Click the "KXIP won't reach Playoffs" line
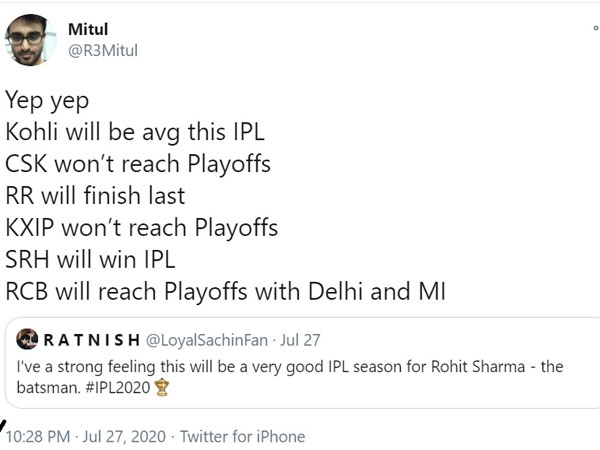Screen dimensions: 600x450 141,229
